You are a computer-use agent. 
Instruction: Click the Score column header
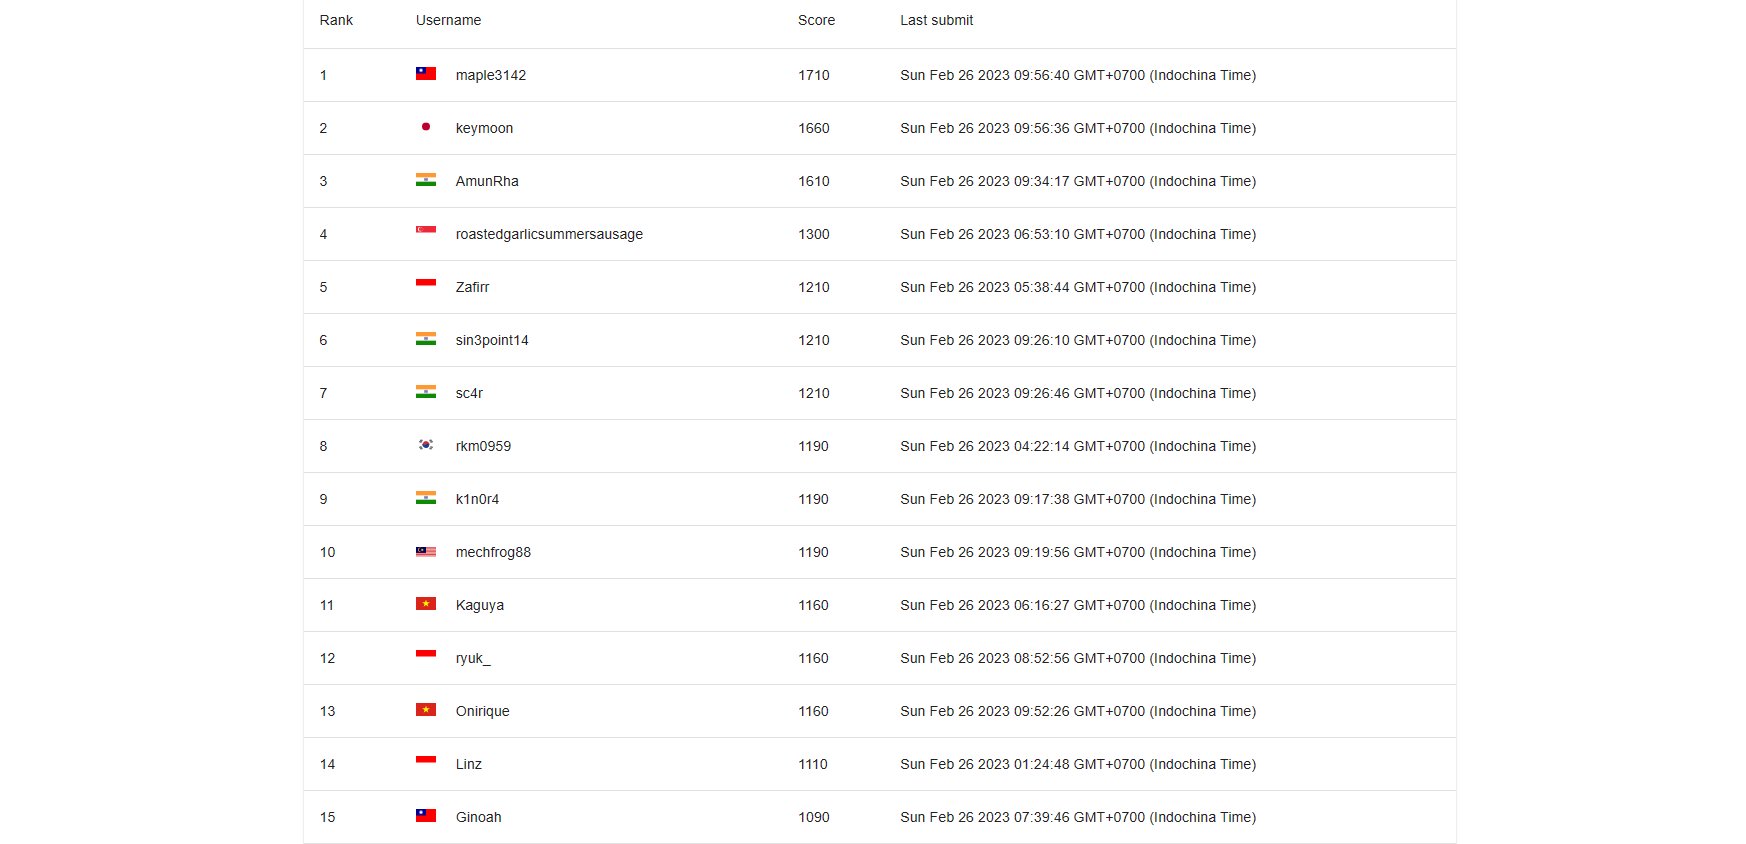coord(816,20)
